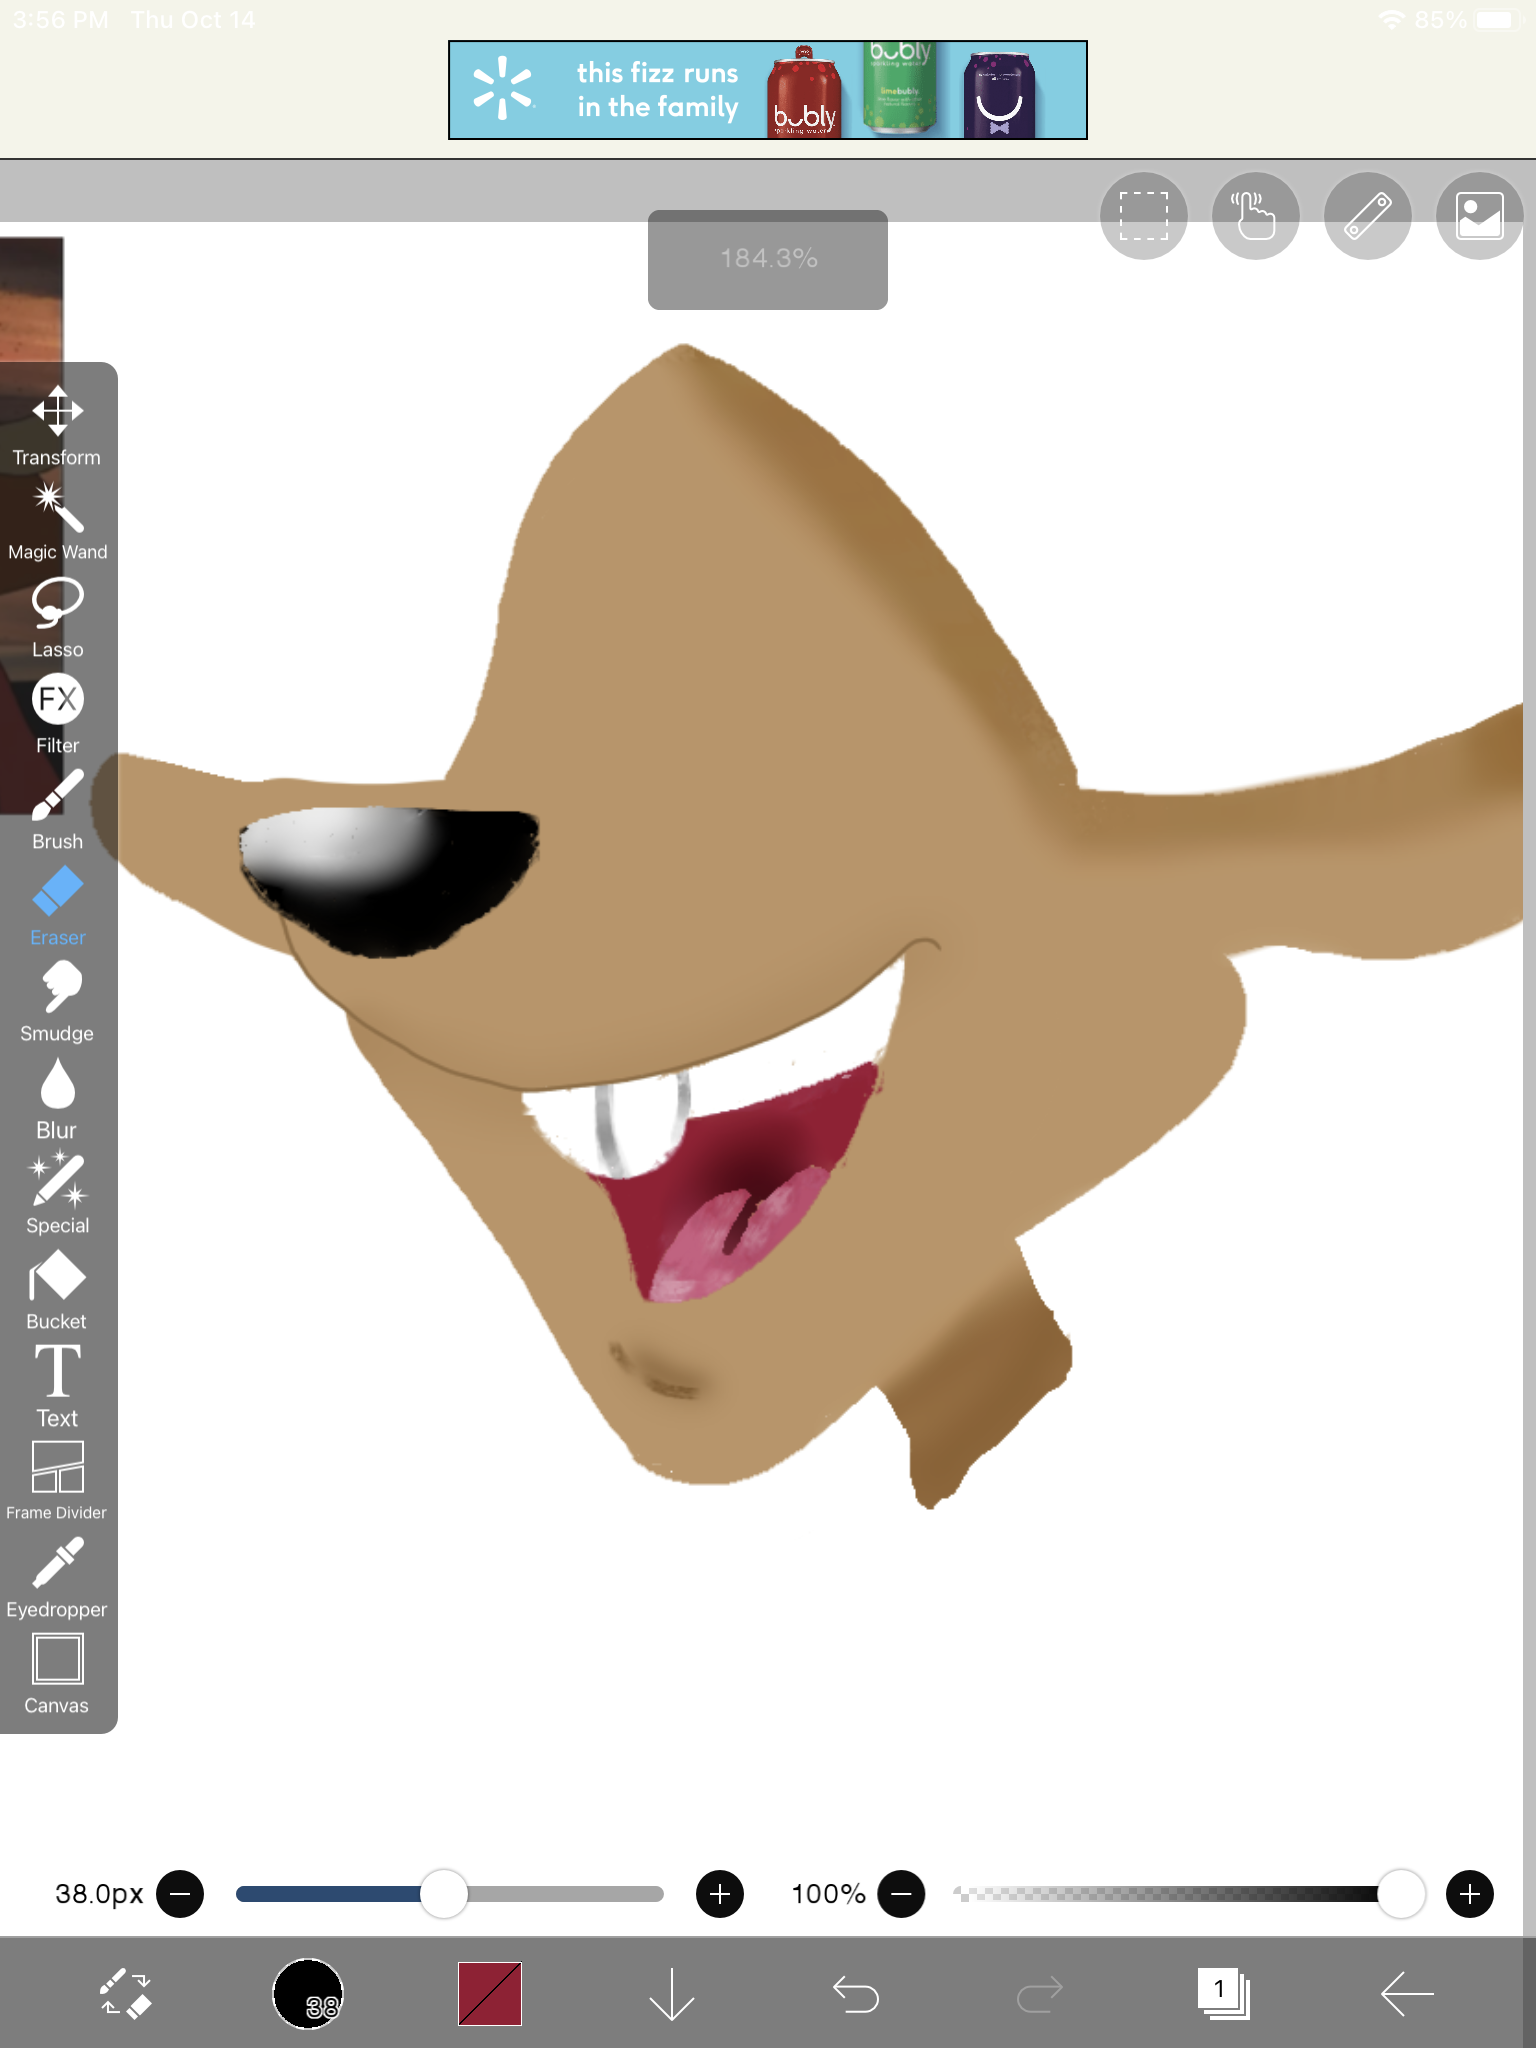Viewport: 1536px width, 2048px height.
Task: Tap the undo arrow button
Action: pos(855,1994)
